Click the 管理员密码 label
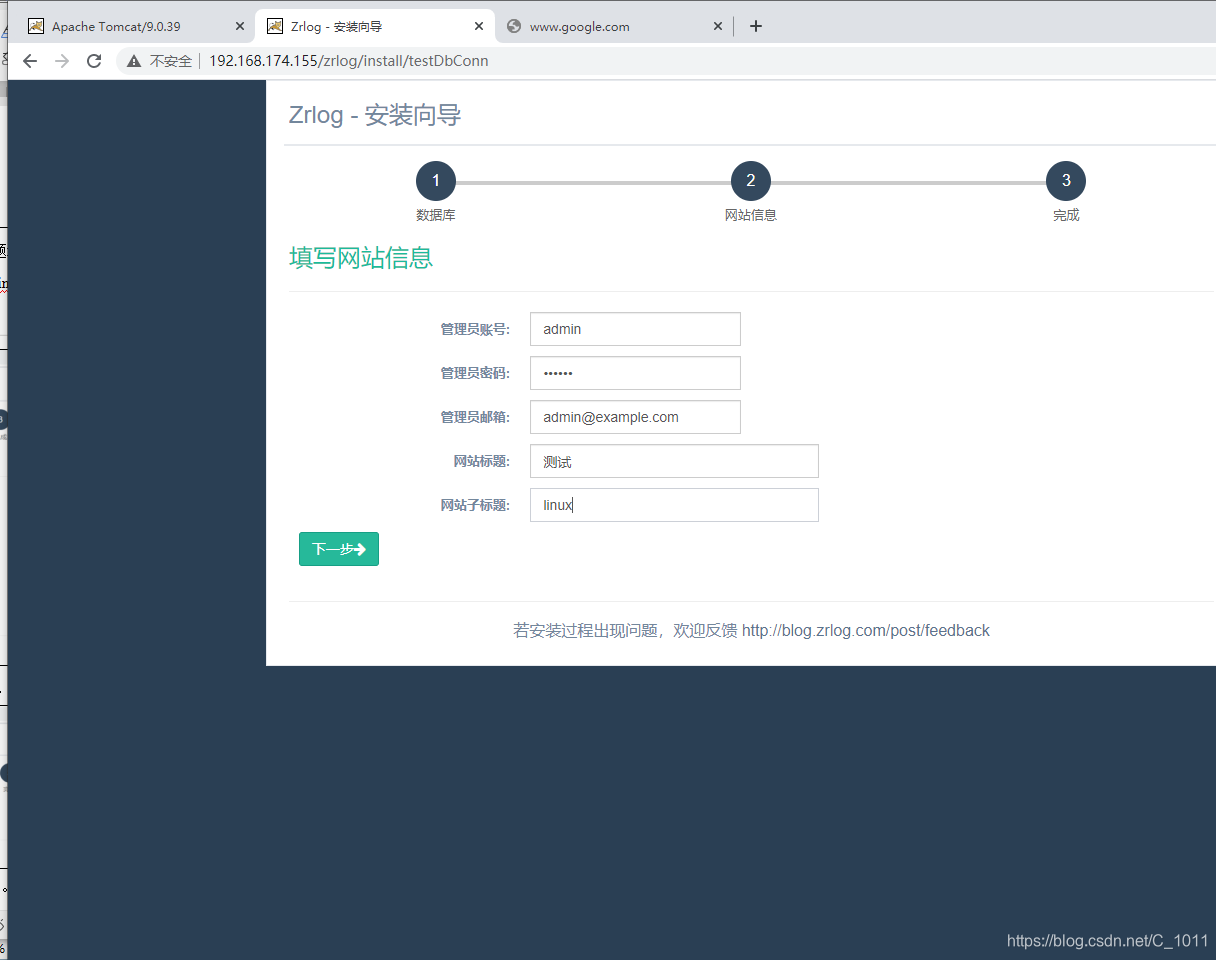This screenshot has height=960, width=1217. click(475, 373)
